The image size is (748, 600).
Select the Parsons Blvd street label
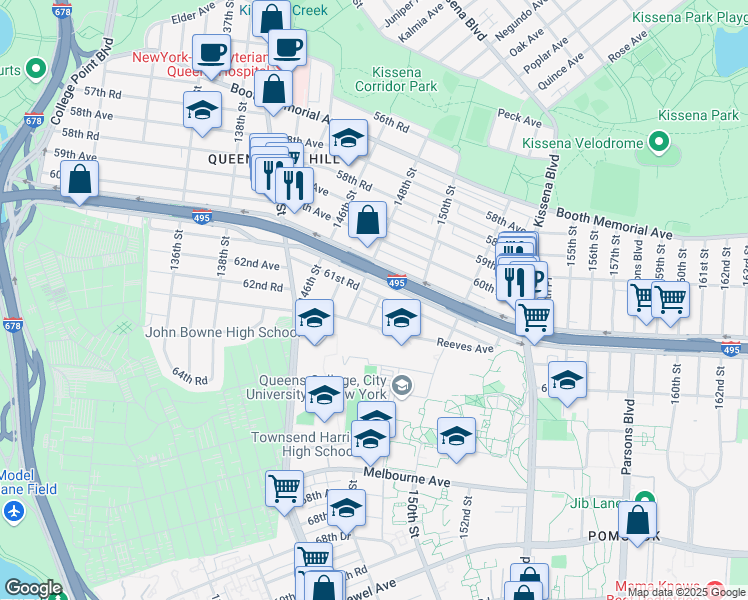pyautogui.click(x=628, y=437)
